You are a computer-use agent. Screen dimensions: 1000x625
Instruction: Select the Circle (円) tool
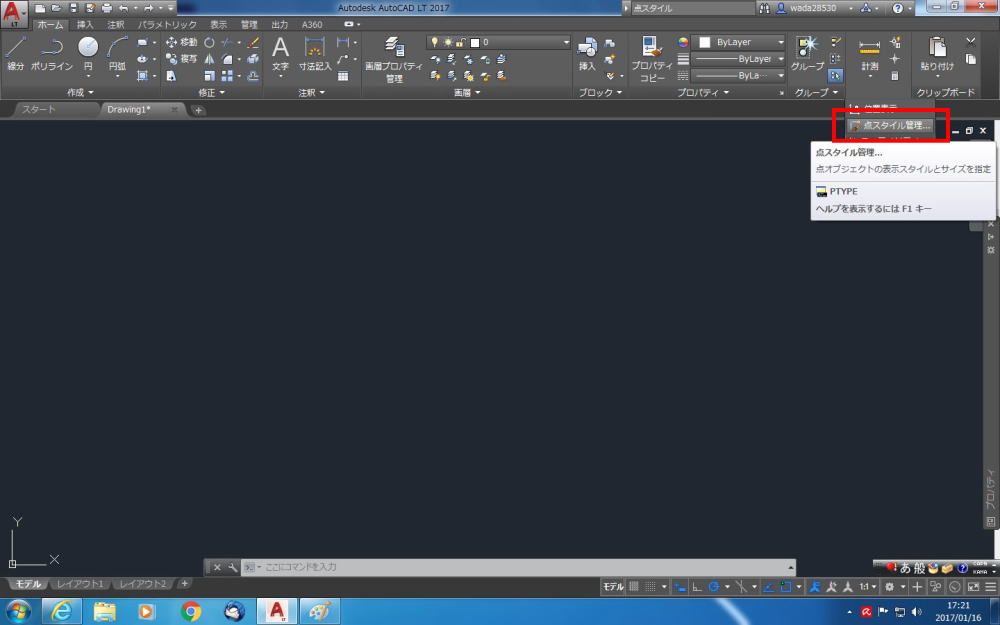[x=88, y=54]
